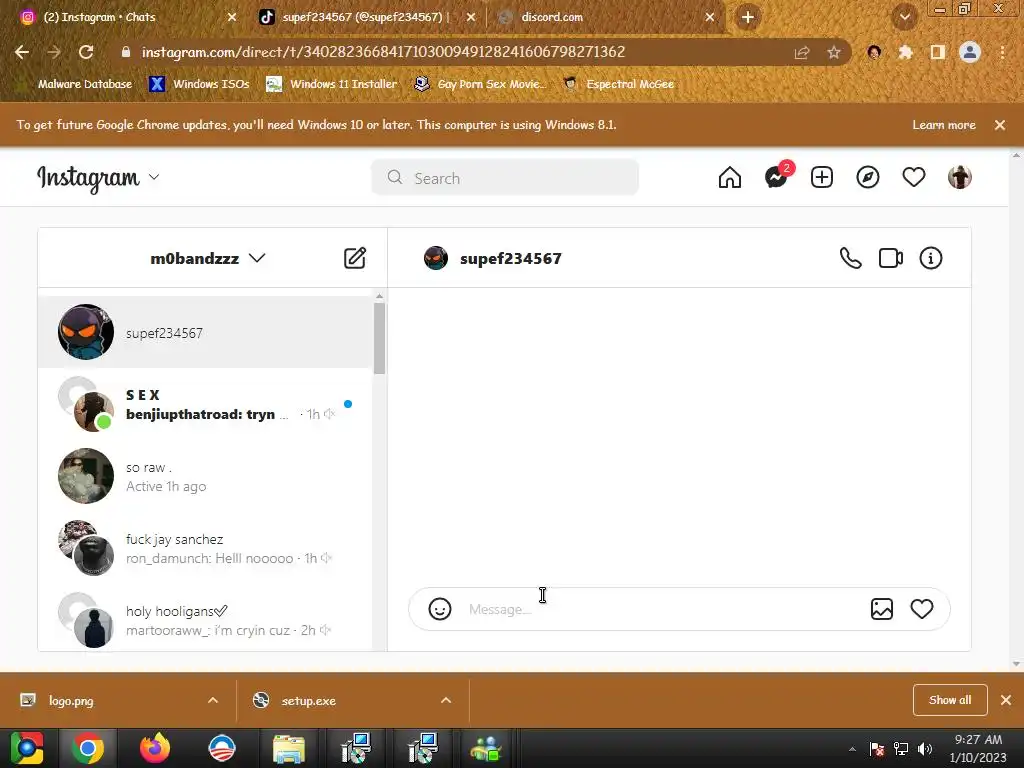This screenshot has width=1024, height=768.
Task: Click Learn more on update banner
Action: click(944, 125)
